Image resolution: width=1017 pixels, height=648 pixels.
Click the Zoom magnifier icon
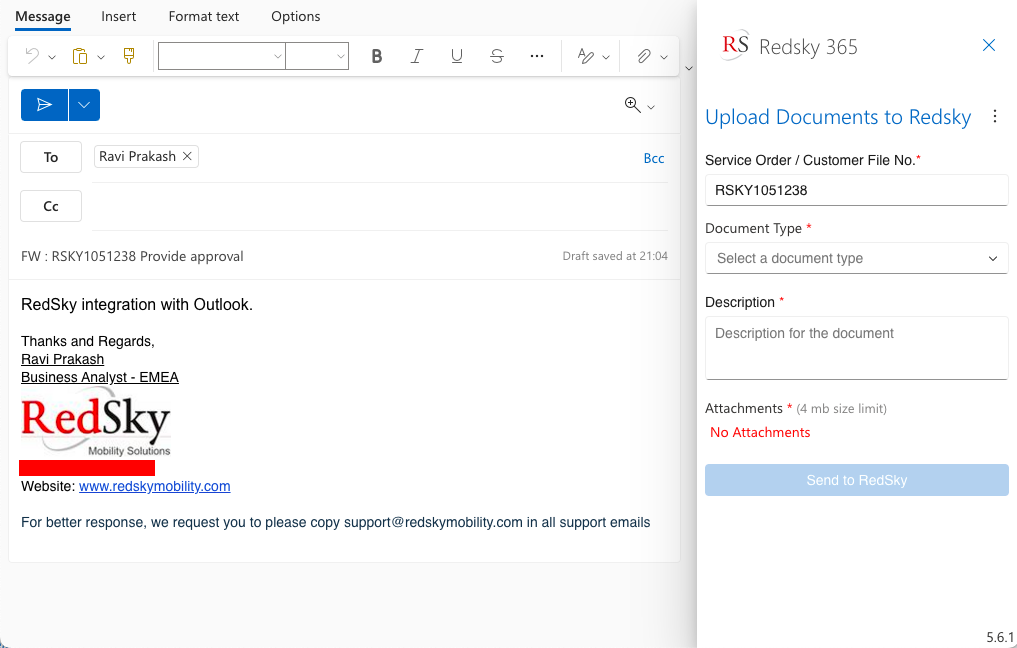(632, 104)
